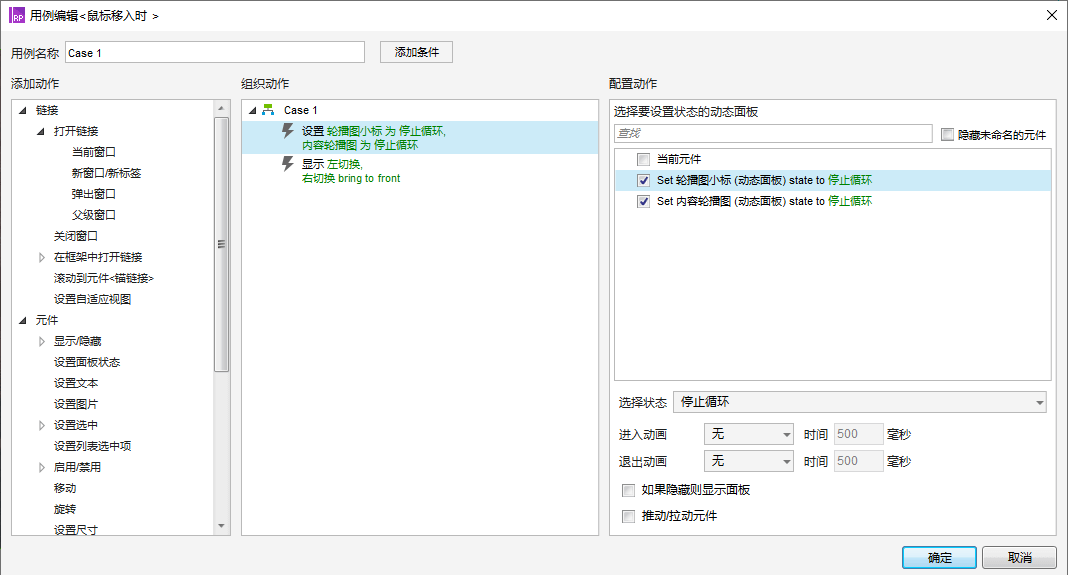Viewport: 1068px width, 575px height.
Task: Select 设置文本 action
Action: click(76, 384)
